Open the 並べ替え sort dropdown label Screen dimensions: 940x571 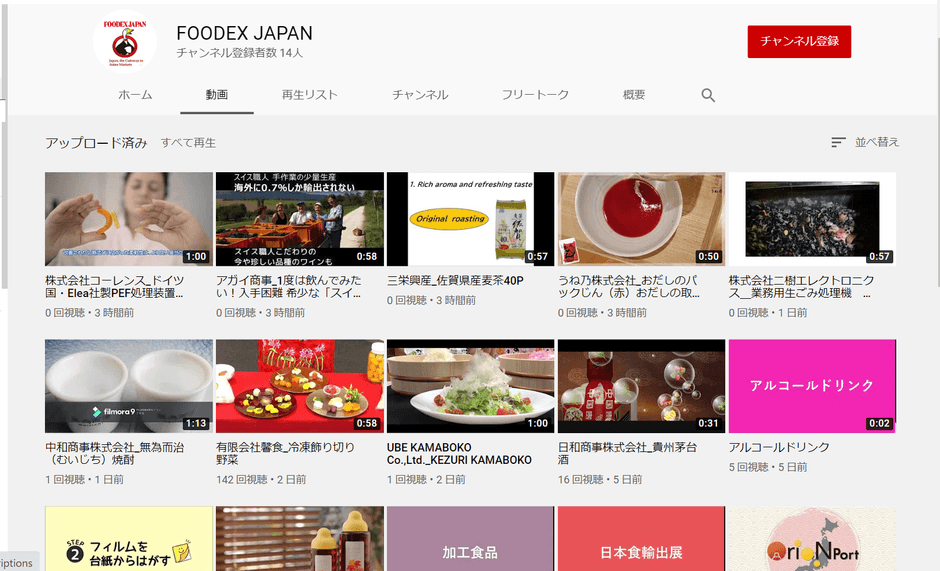tap(877, 142)
